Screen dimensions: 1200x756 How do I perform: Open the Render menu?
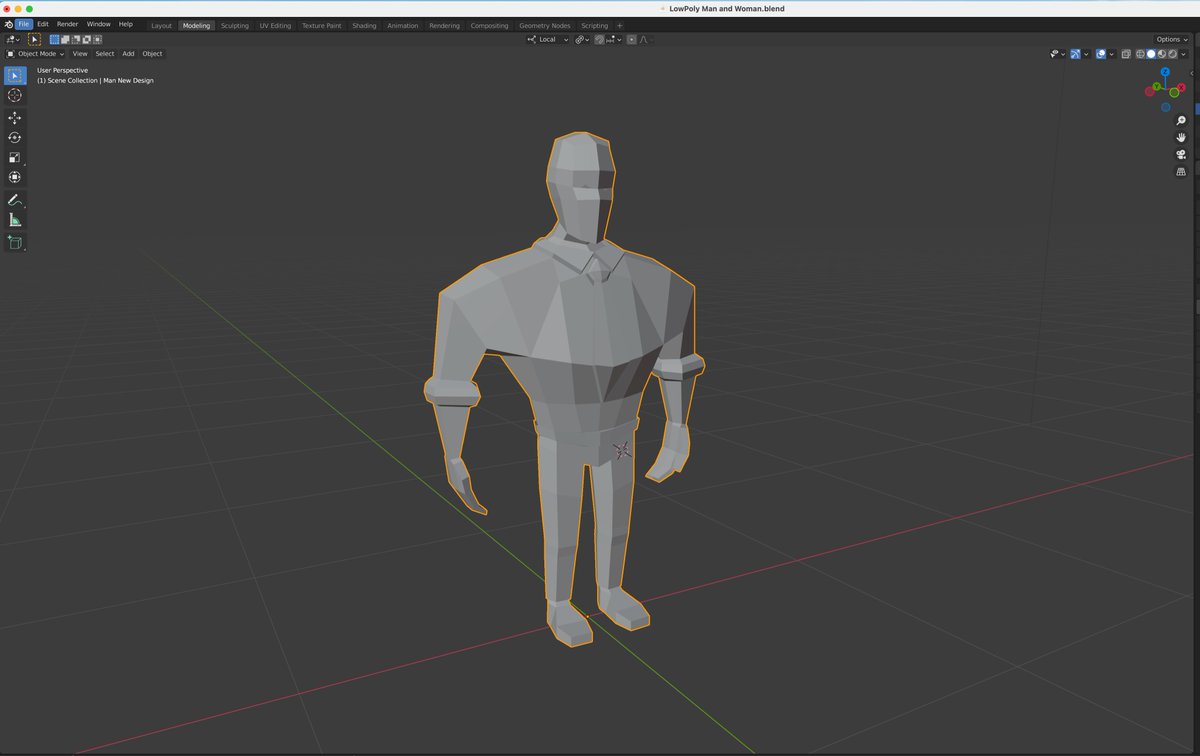(67, 24)
